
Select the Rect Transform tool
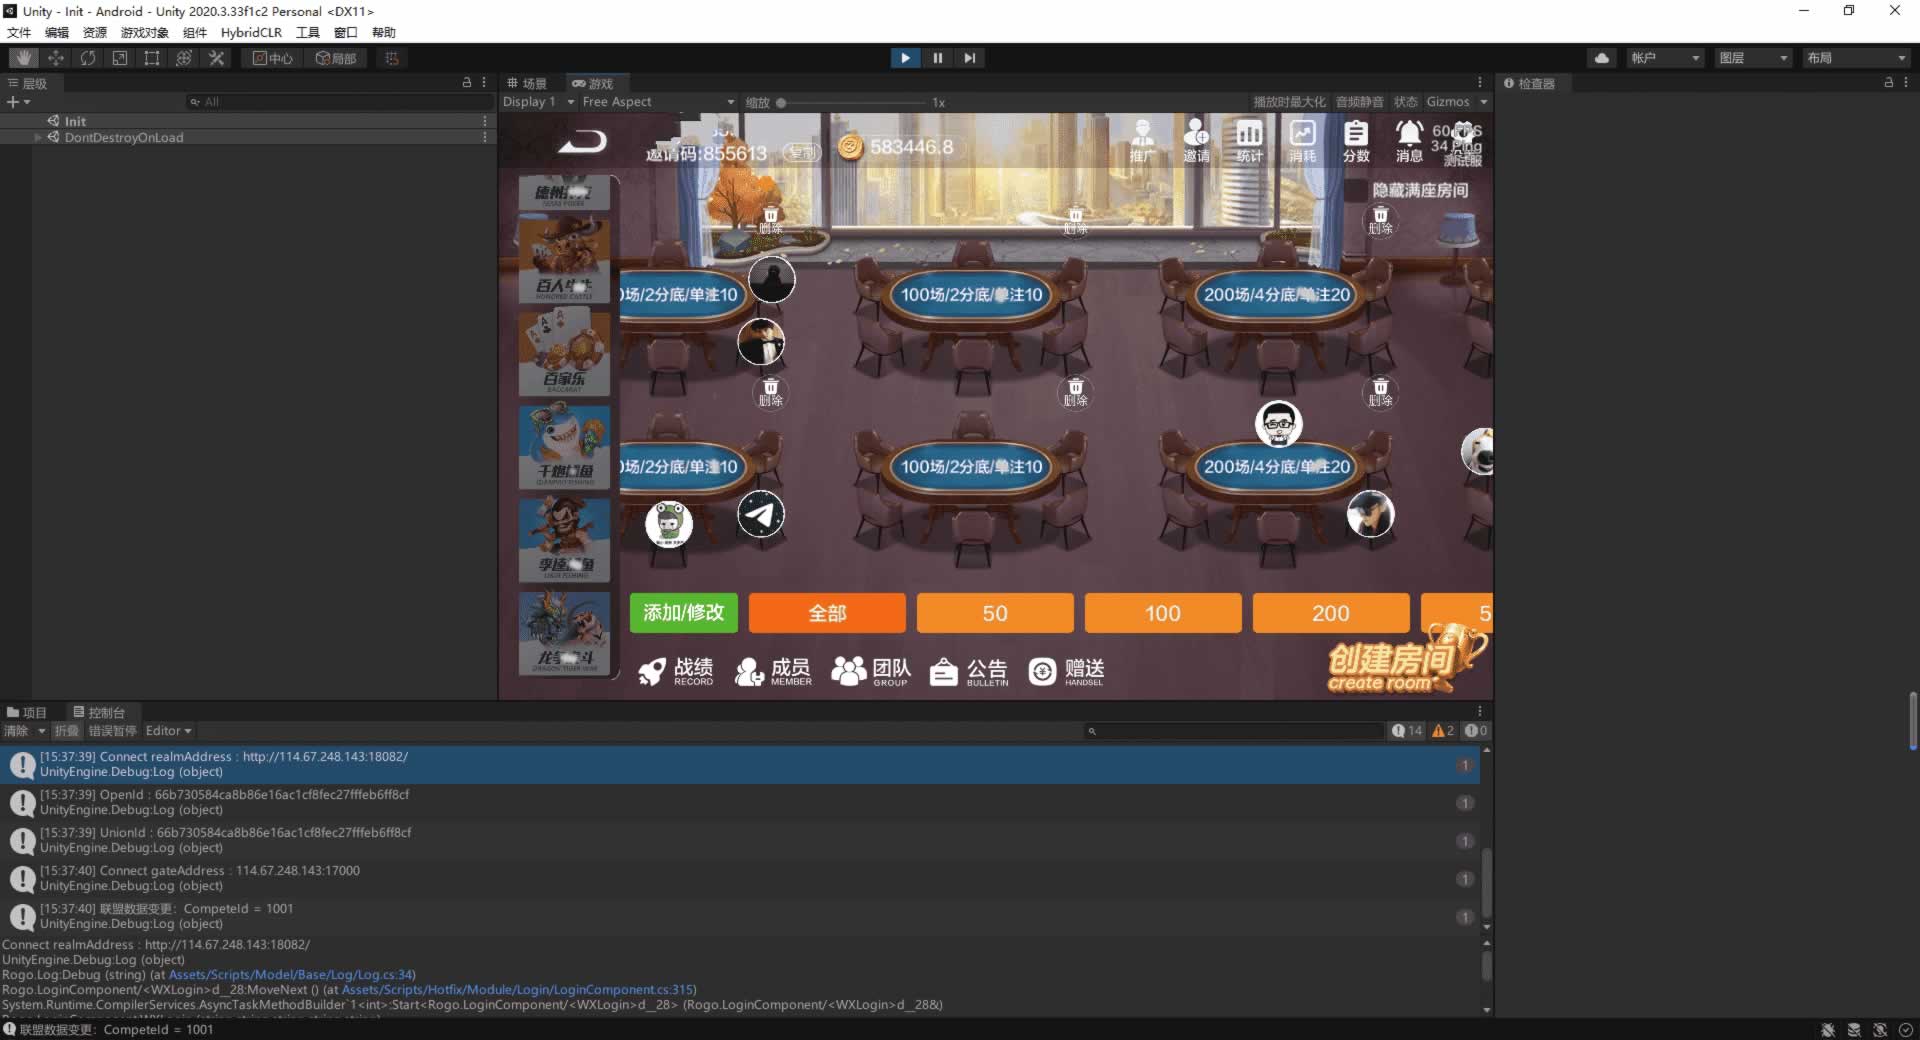pyautogui.click(x=152, y=58)
